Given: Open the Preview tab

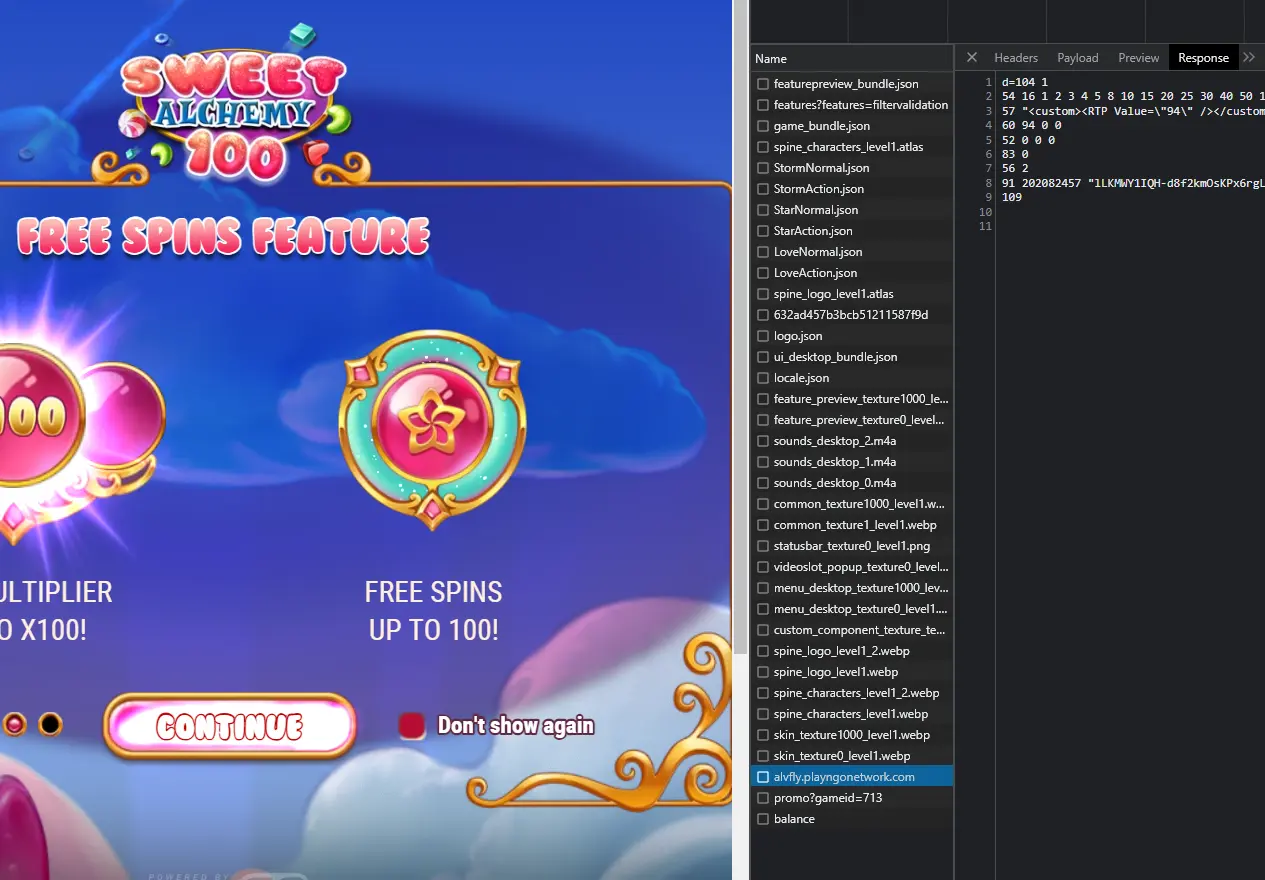Looking at the screenshot, I should 1139,58.
